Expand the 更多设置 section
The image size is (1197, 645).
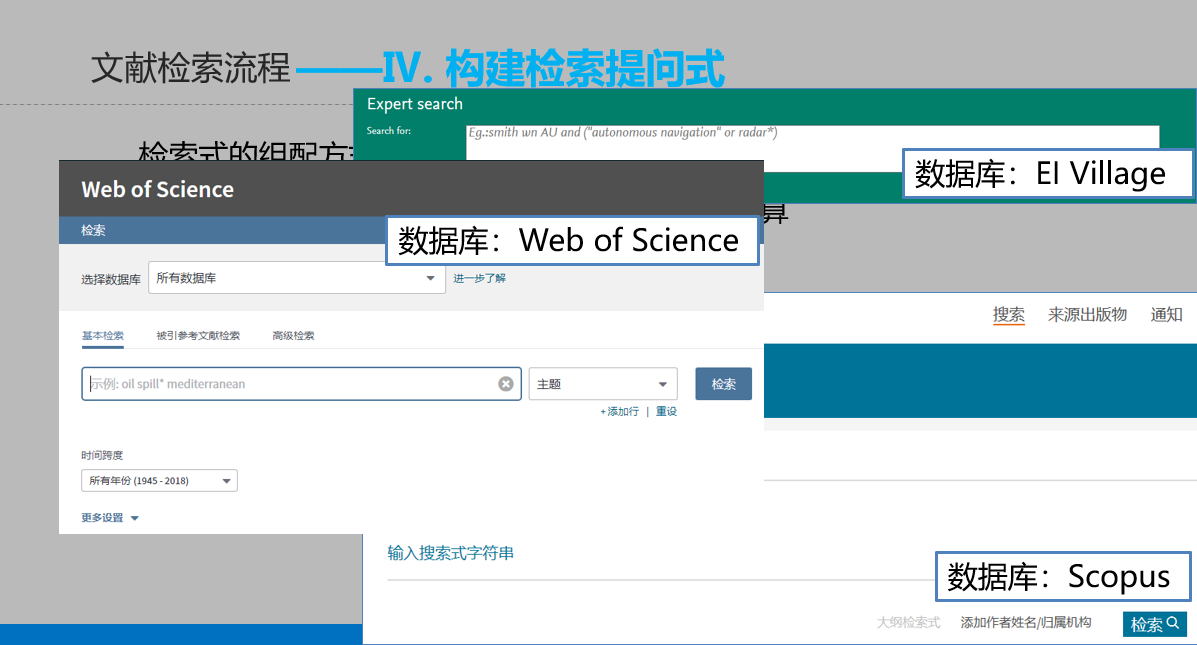click(110, 518)
